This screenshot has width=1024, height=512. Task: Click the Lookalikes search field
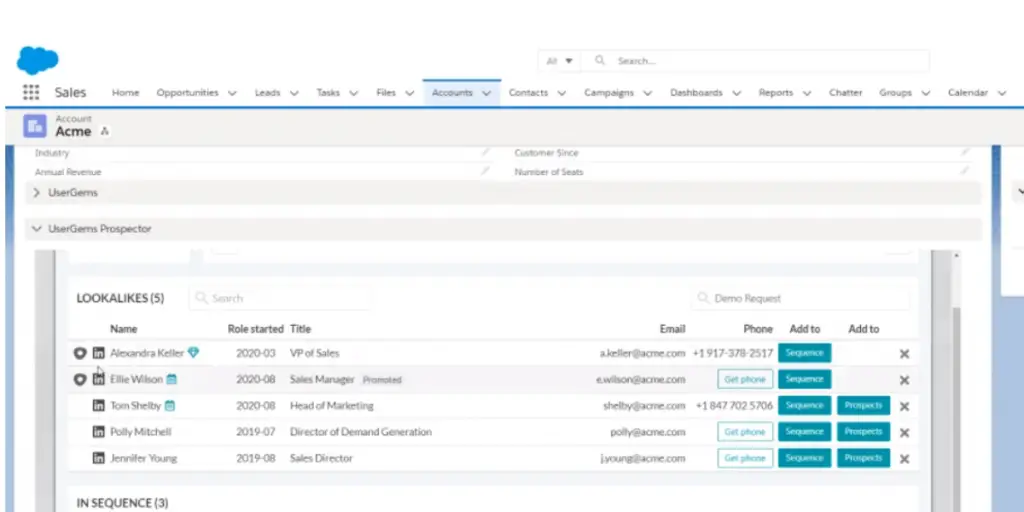pyautogui.click(x=280, y=298)
